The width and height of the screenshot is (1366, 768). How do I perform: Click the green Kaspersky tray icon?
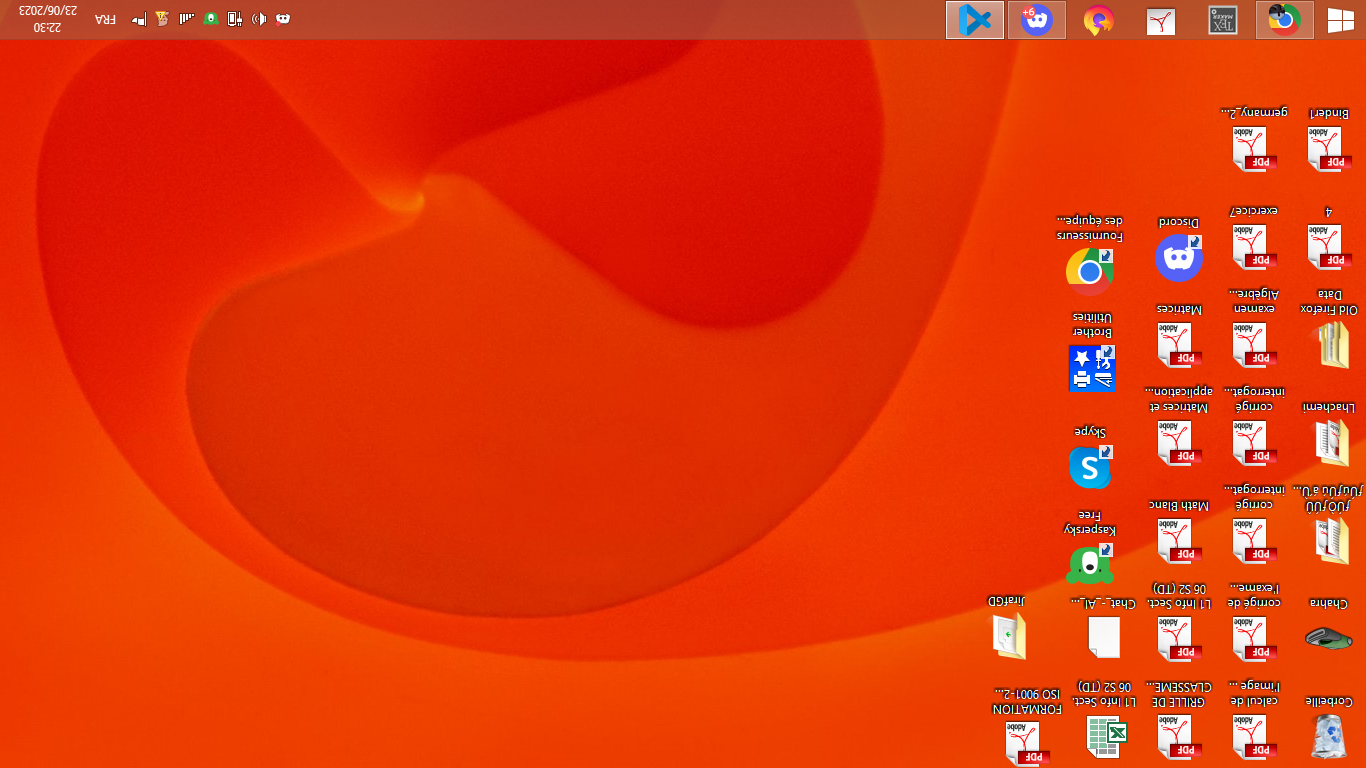(x=211, y=19)
